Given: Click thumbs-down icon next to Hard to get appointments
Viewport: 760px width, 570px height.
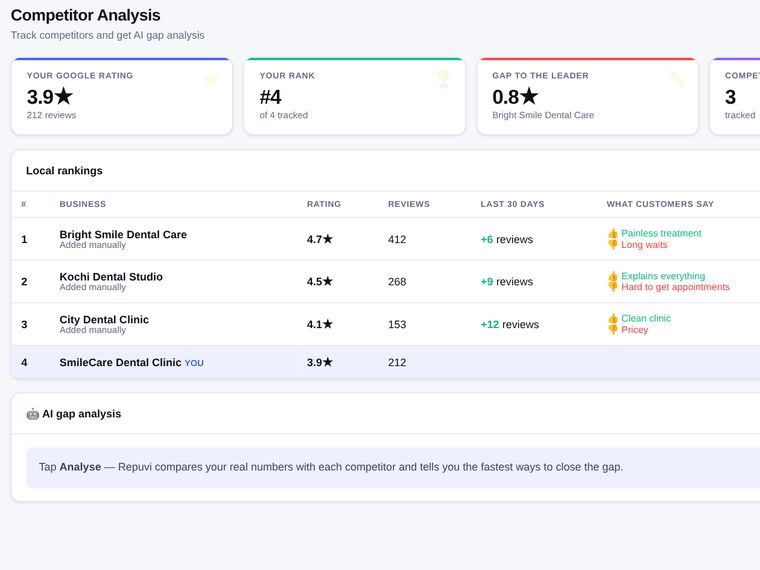Looking at the screenshot, I should point(613,287).
